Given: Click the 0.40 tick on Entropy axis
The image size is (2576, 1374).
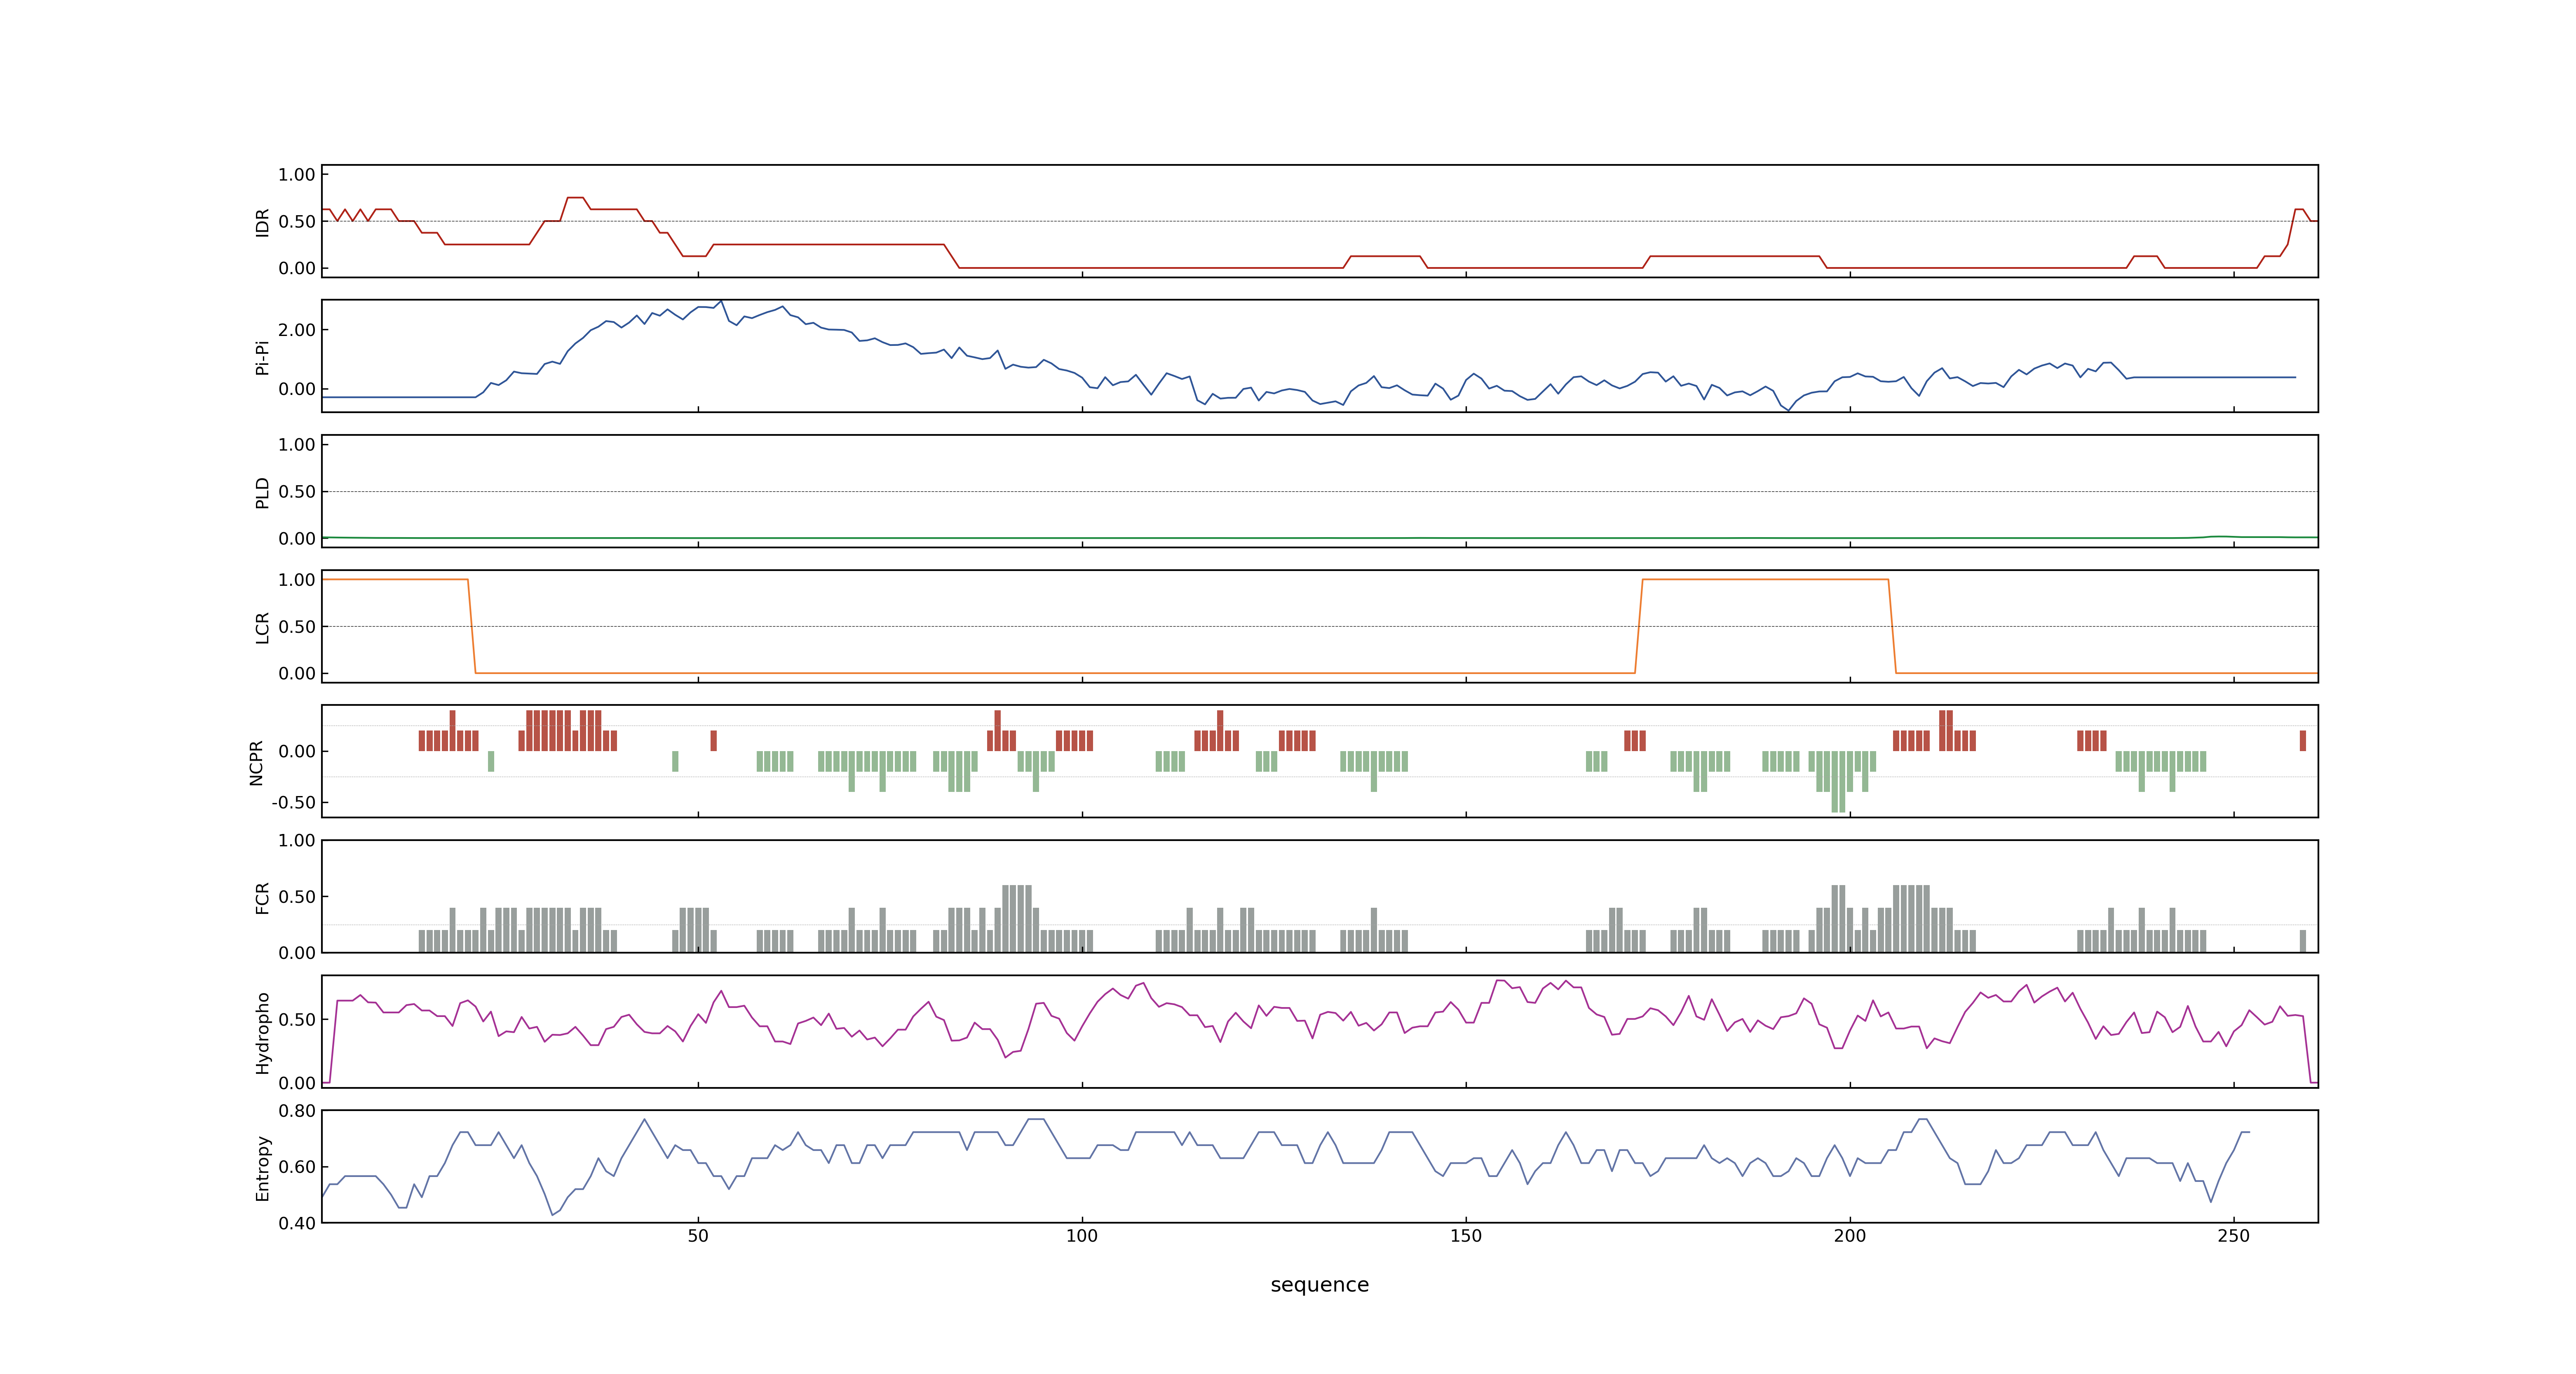Looking at the screenshot, I should click(x=297, y=1223).
